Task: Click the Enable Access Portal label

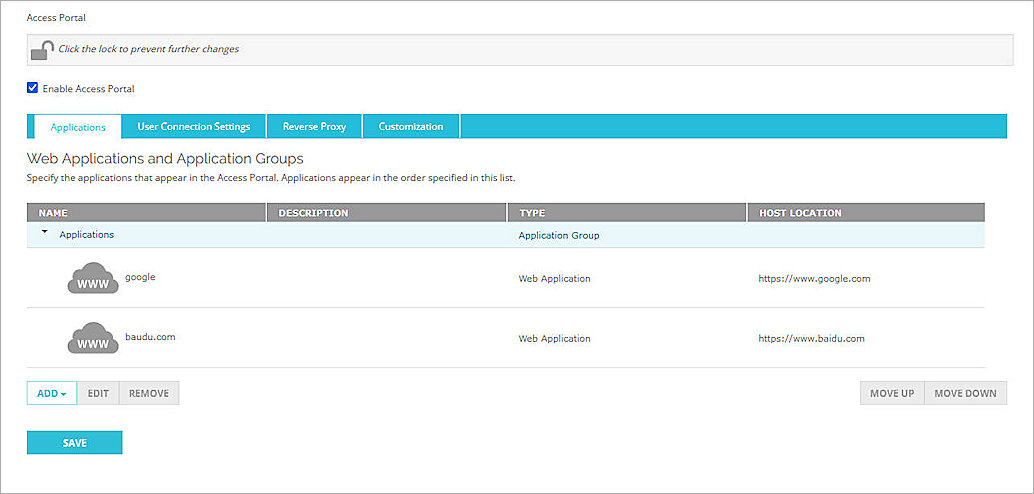Action: click(x=88, y=88)
